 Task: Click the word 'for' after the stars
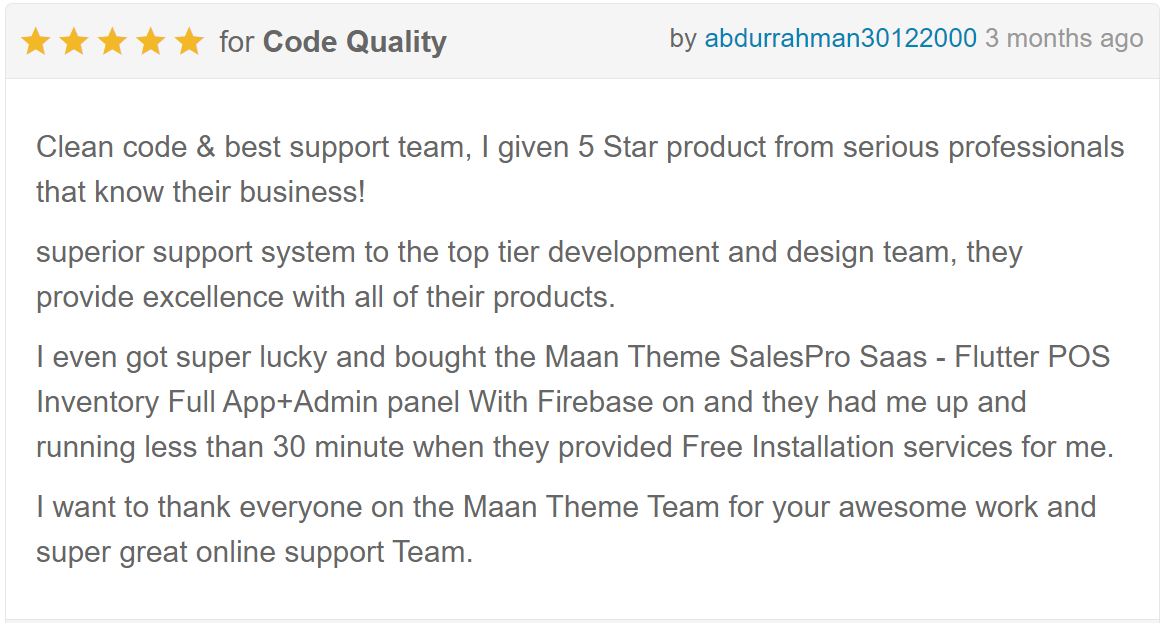237,42
